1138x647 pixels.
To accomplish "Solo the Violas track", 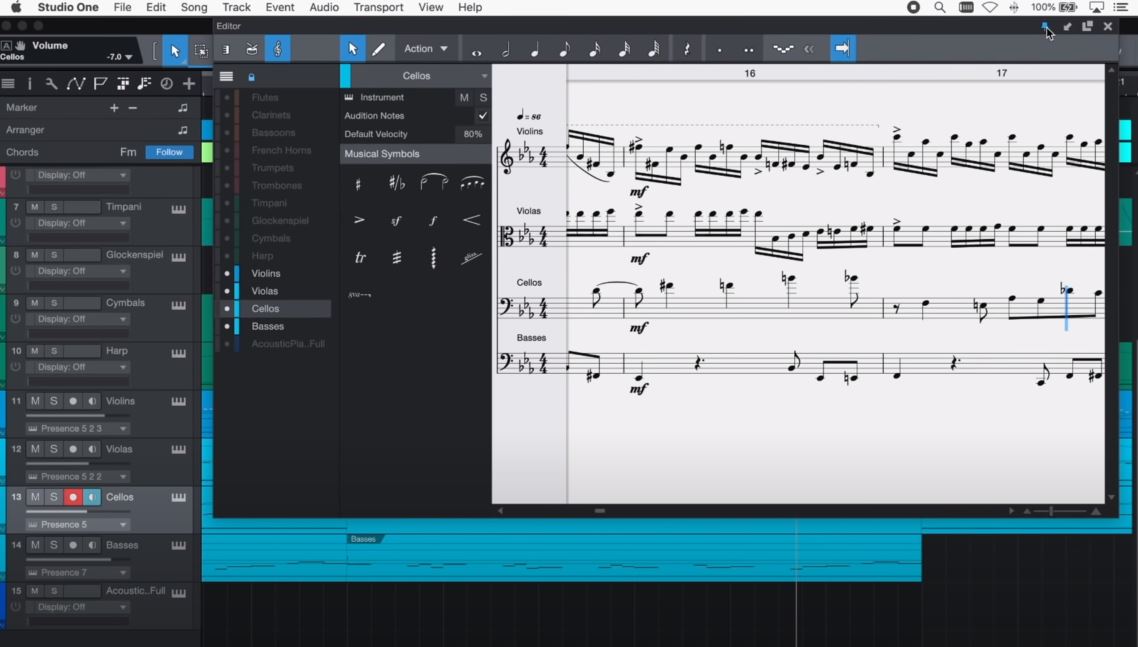I will [54, 449].
